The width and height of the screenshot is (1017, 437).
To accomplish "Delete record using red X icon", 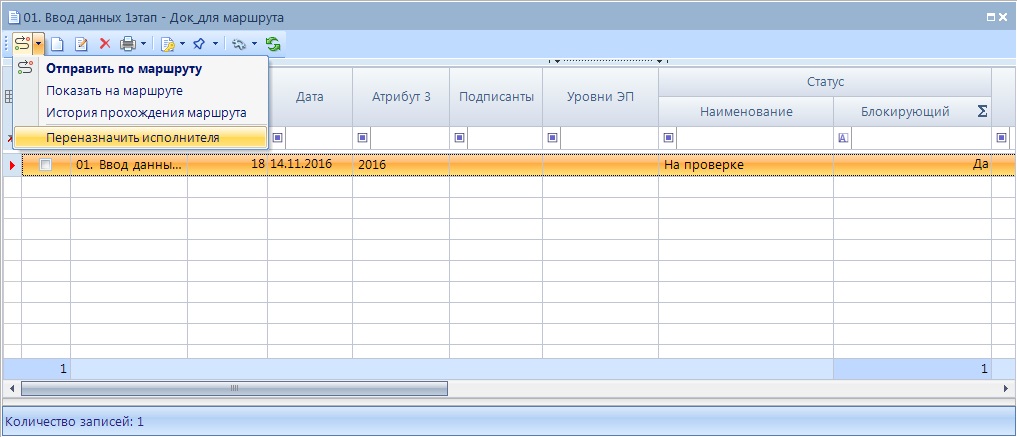I will (104, 44).
